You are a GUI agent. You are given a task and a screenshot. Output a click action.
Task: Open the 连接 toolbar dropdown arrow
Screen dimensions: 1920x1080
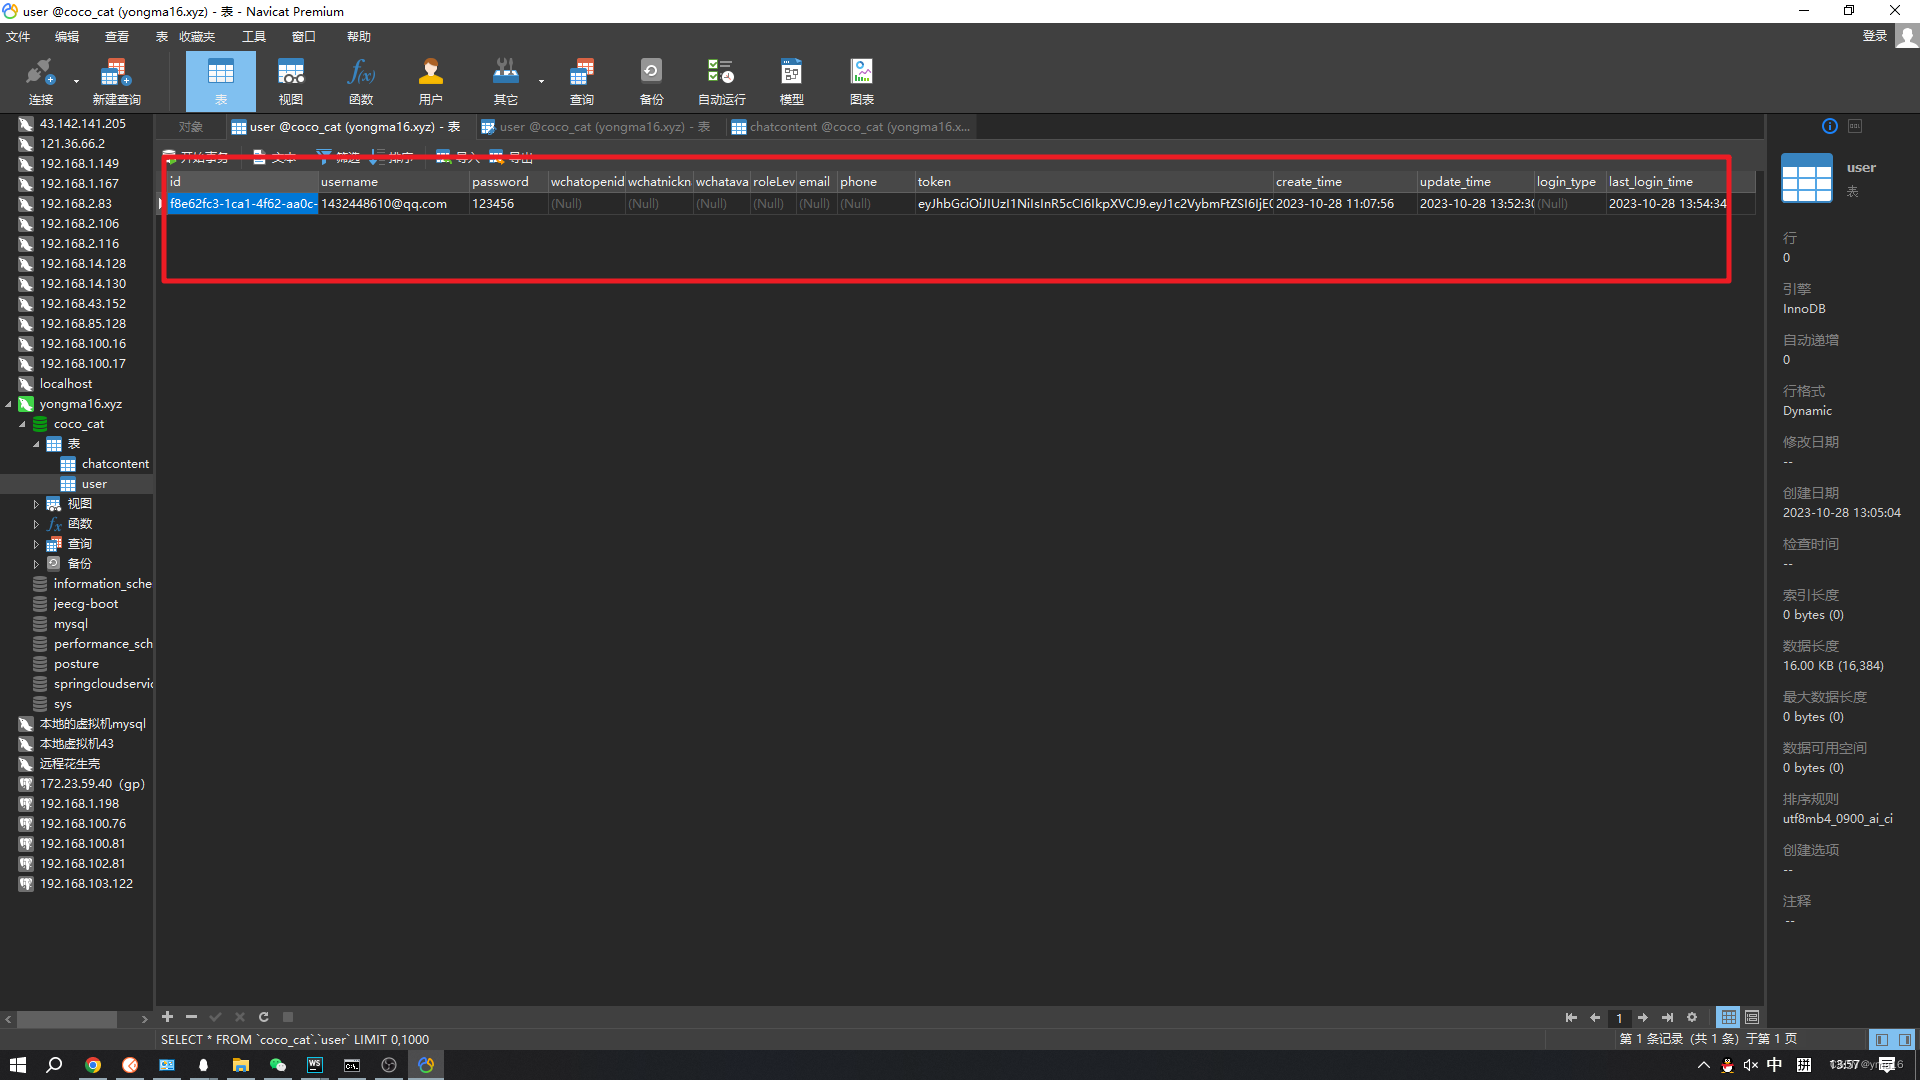pos(76,82)
